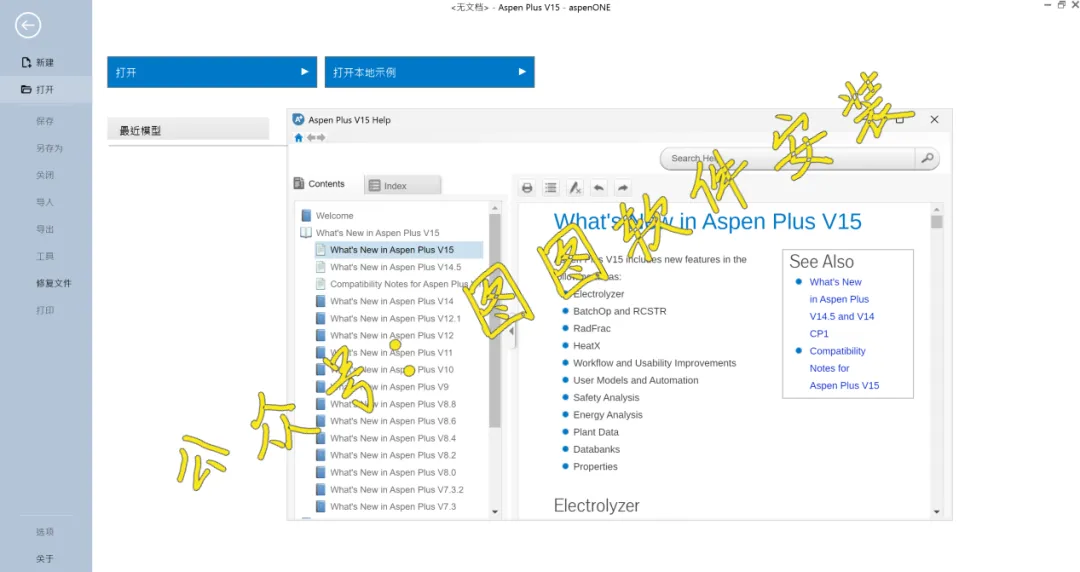
Task: Click the book icon next to V14 entry
Action: (320, 301)
